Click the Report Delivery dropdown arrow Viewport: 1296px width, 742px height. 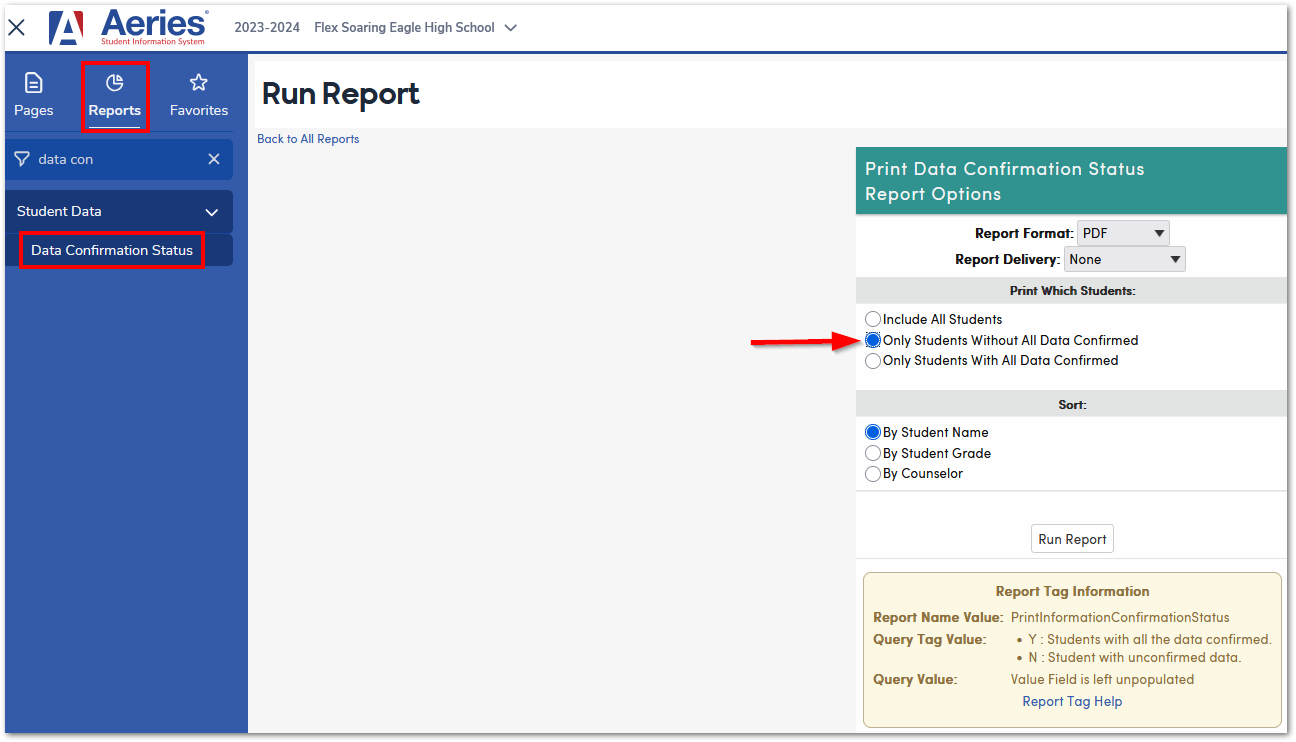click(1174, 258)
